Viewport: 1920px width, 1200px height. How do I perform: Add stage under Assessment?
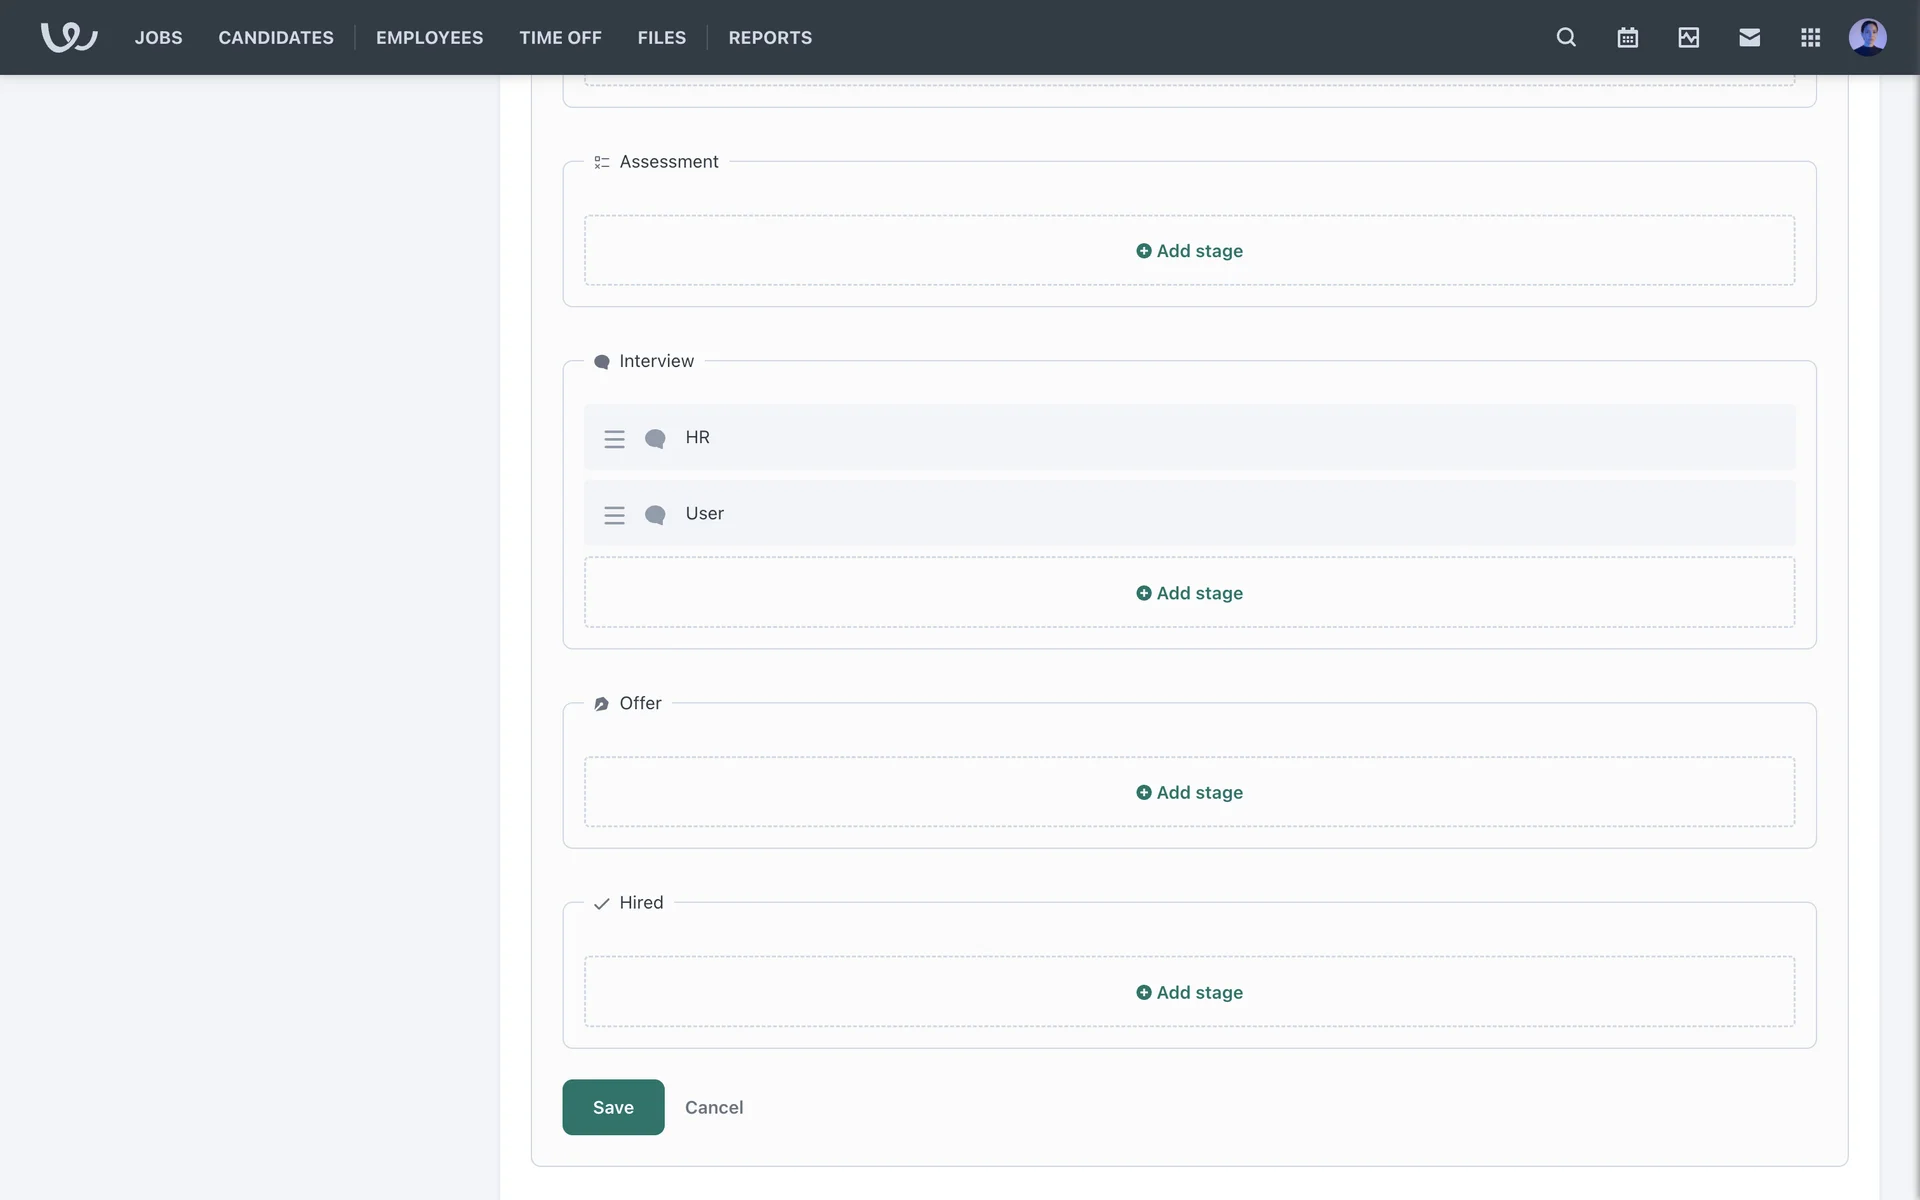1189,251
